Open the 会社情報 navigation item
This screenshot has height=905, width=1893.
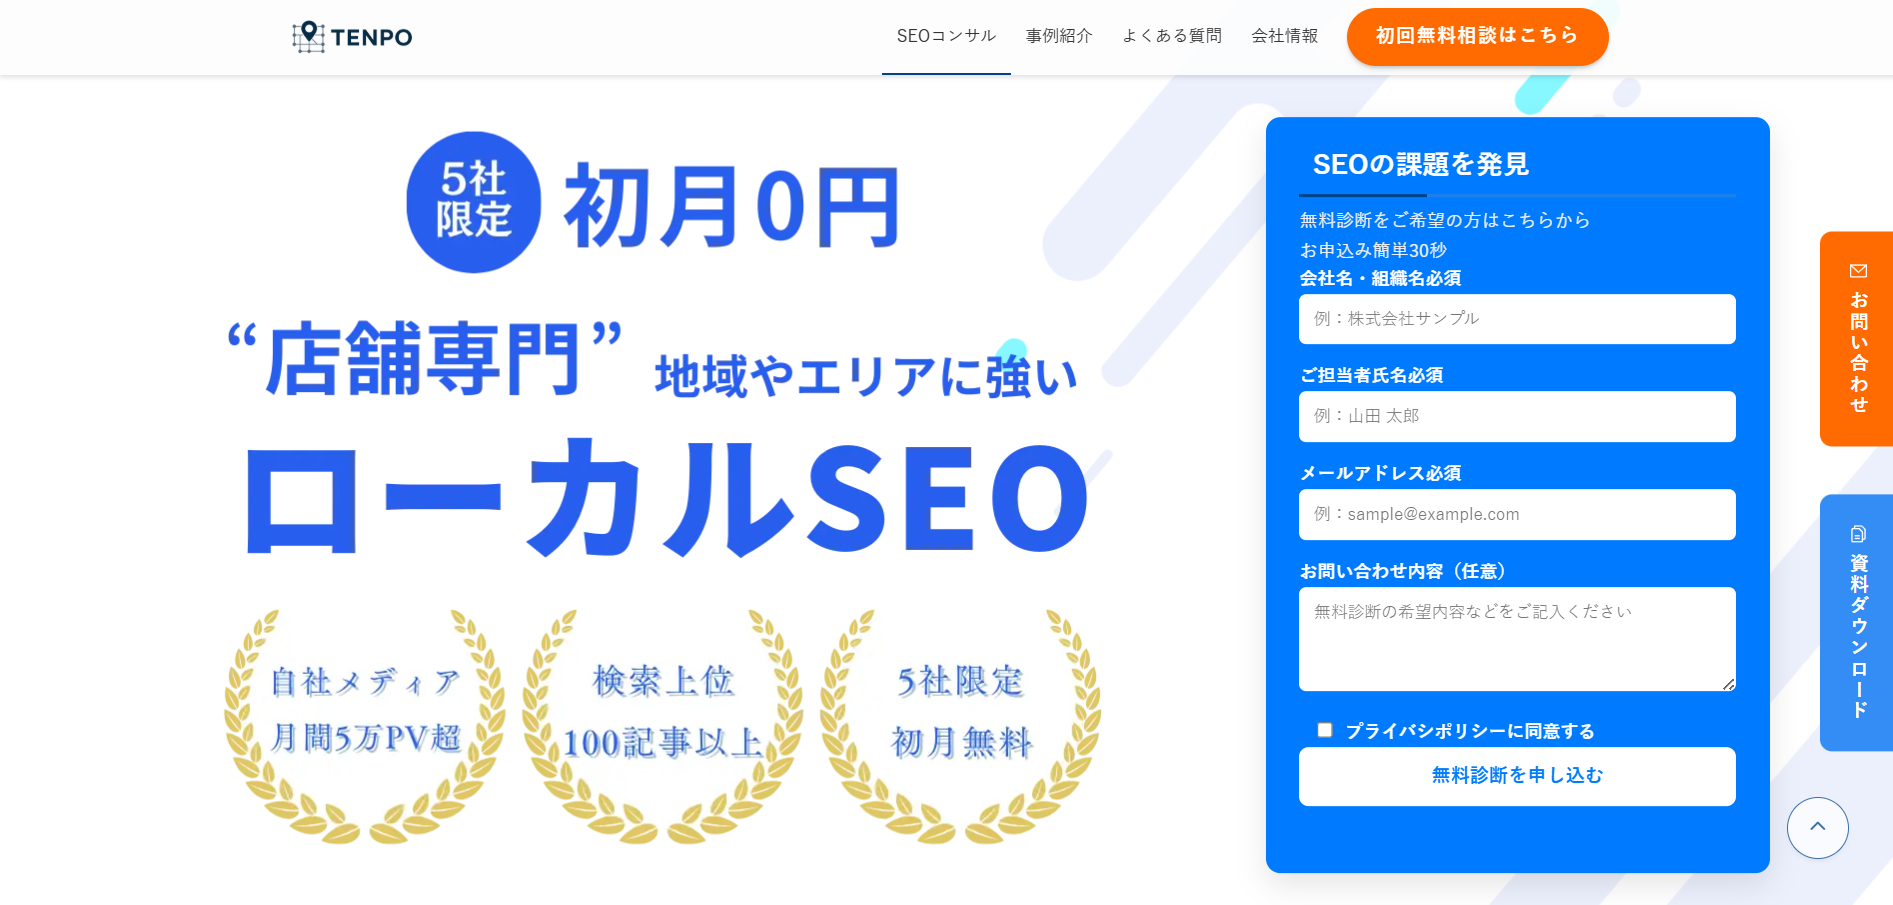1285,36
